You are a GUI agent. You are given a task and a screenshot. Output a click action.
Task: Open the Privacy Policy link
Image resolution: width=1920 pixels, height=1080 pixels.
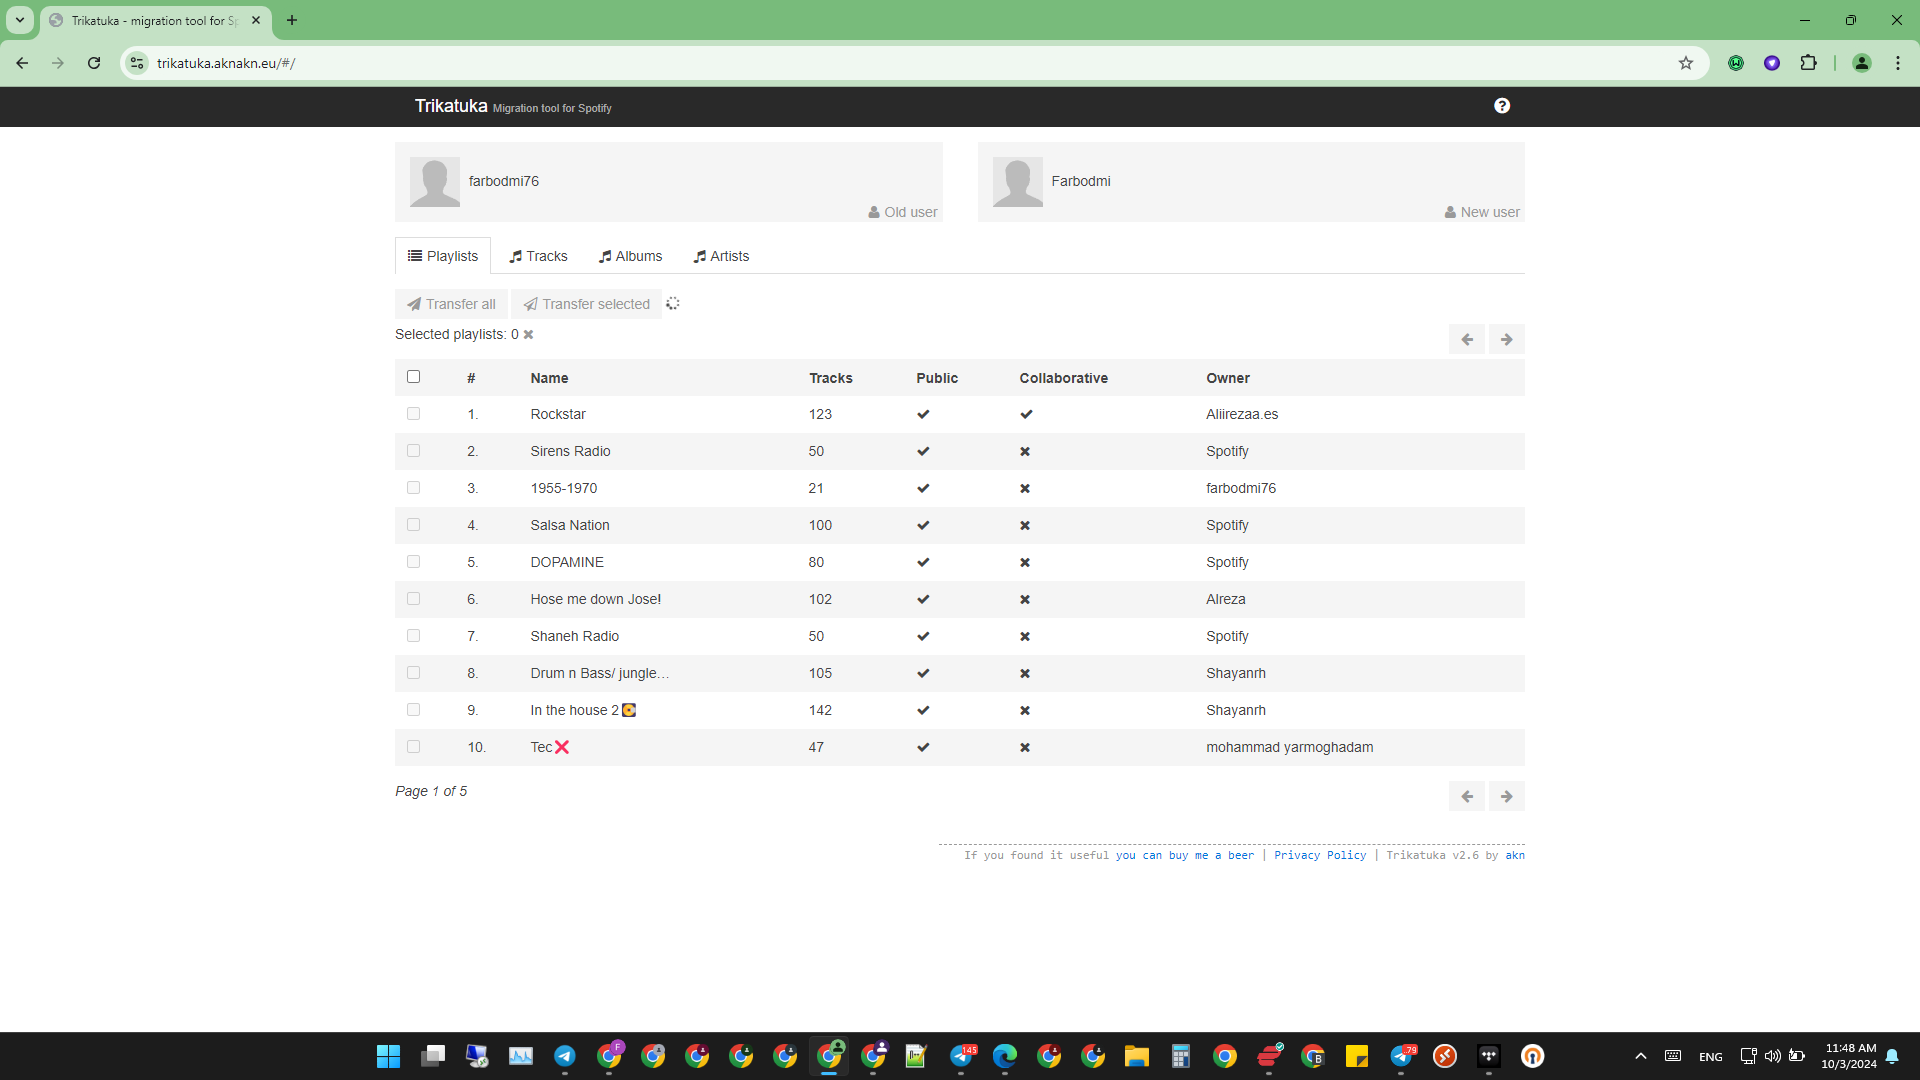1320,856
